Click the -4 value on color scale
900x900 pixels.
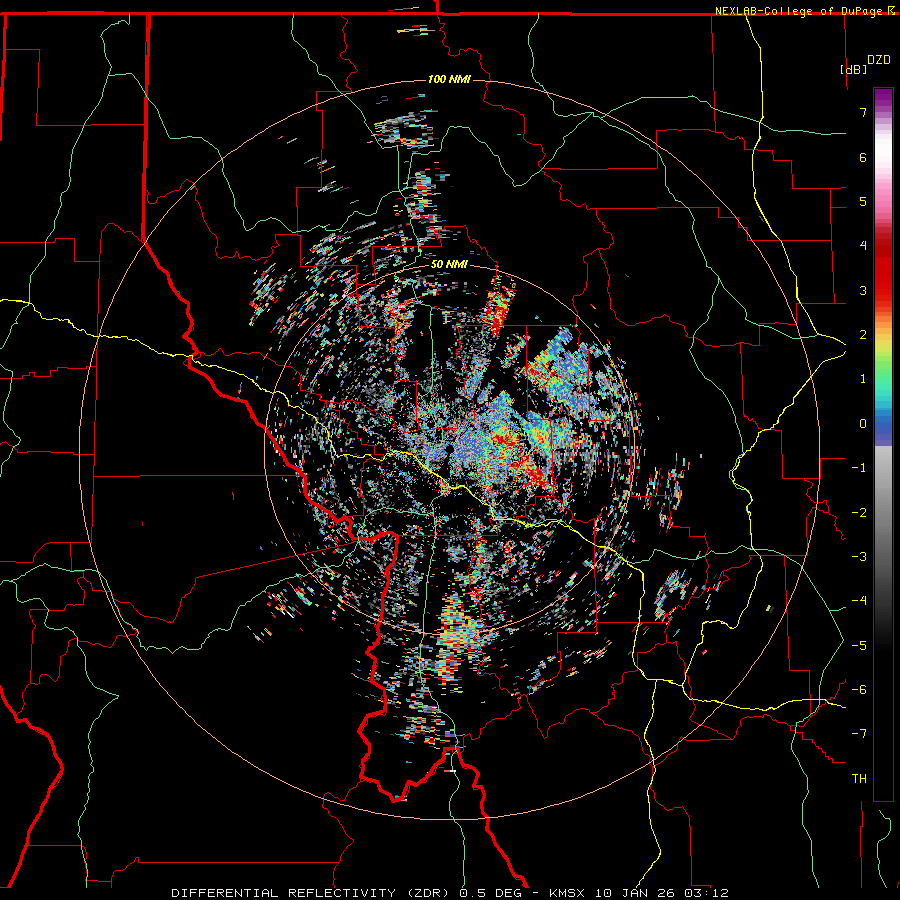tap(859, 601)
